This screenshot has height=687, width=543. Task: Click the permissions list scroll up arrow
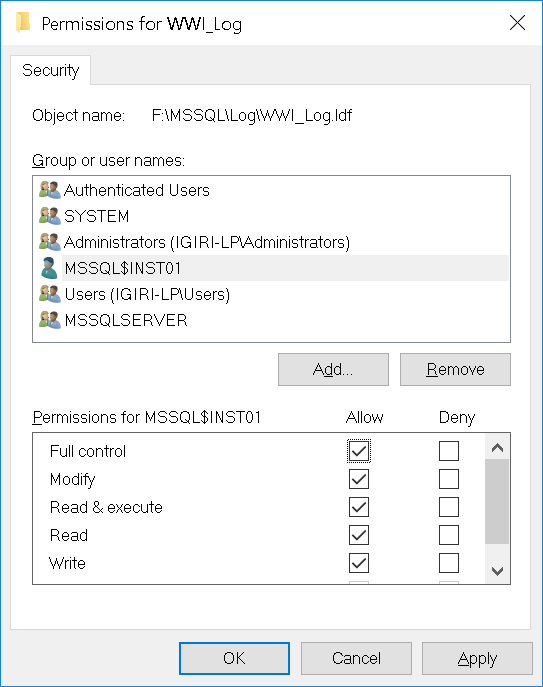click(497, 447)
